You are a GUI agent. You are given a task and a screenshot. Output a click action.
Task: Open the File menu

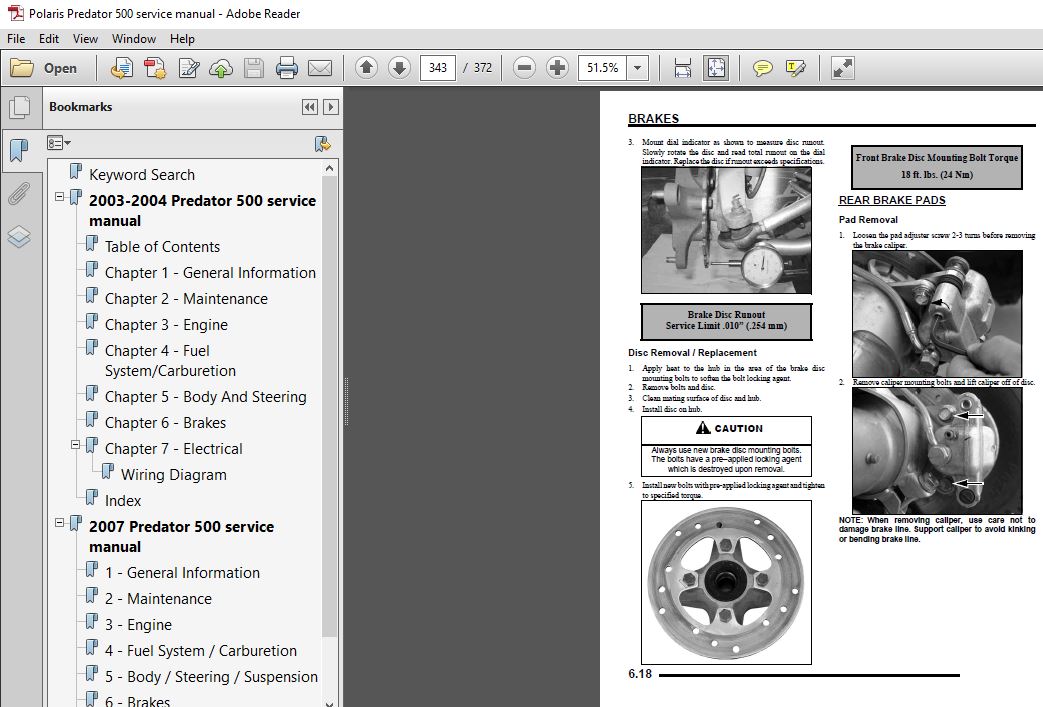pos(16,39)
